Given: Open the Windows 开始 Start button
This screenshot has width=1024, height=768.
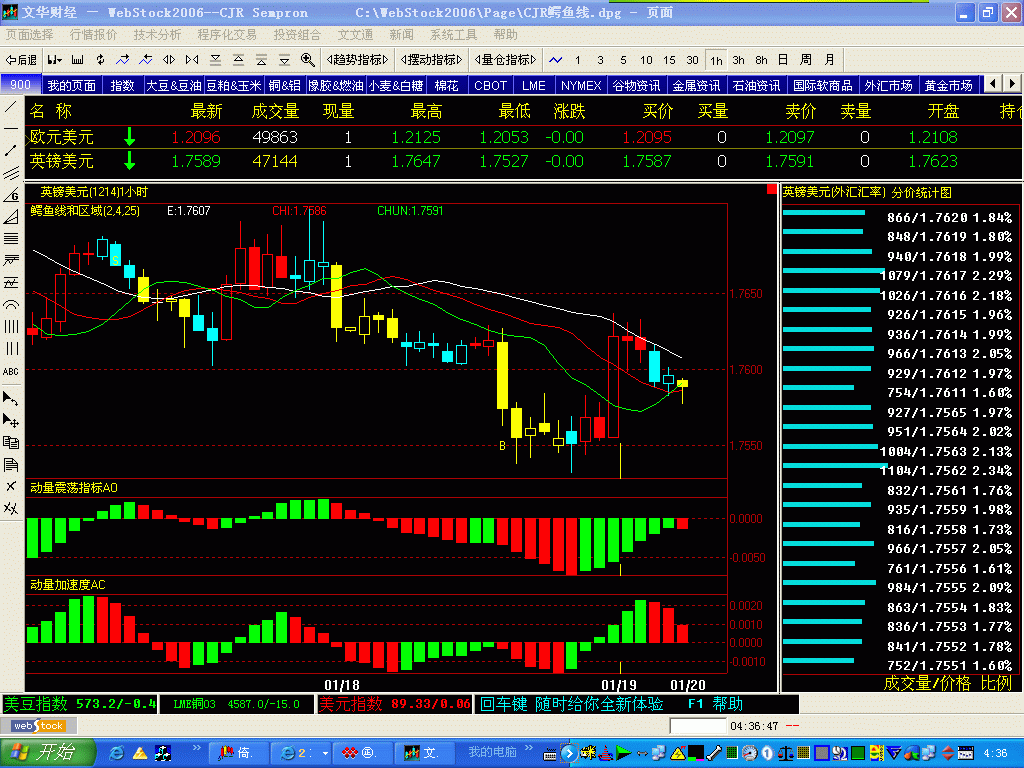Looking at the screenshot, I should 46,752.
